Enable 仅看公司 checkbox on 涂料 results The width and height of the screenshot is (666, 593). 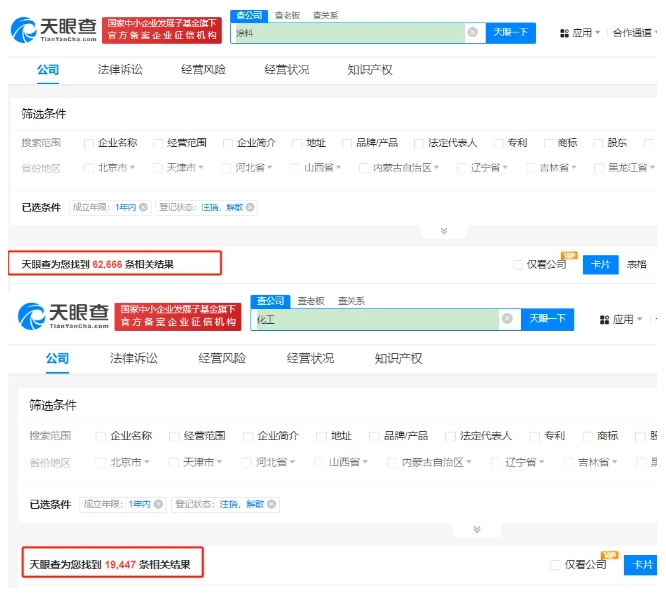tap(517, 265)
